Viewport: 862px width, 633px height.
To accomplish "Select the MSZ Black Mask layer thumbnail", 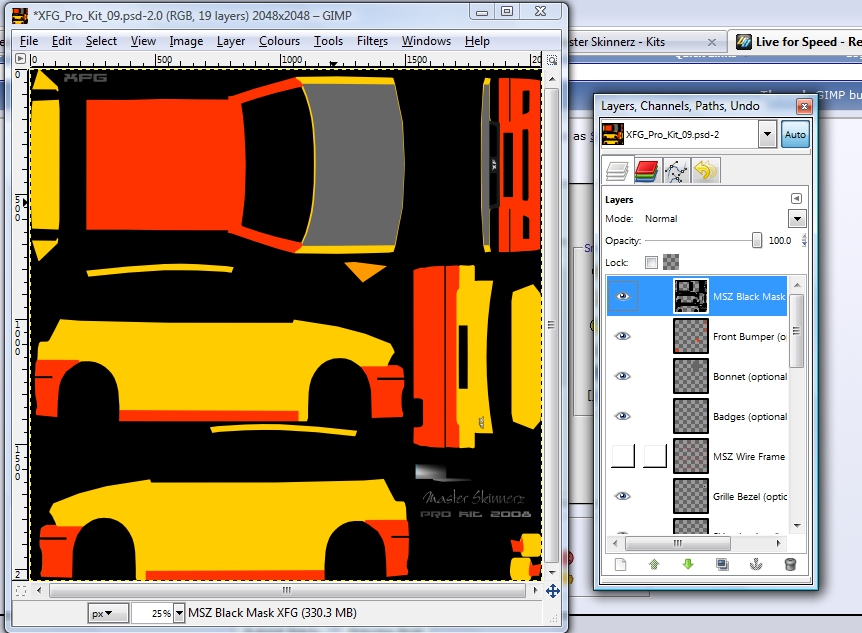I will point(691,296).
